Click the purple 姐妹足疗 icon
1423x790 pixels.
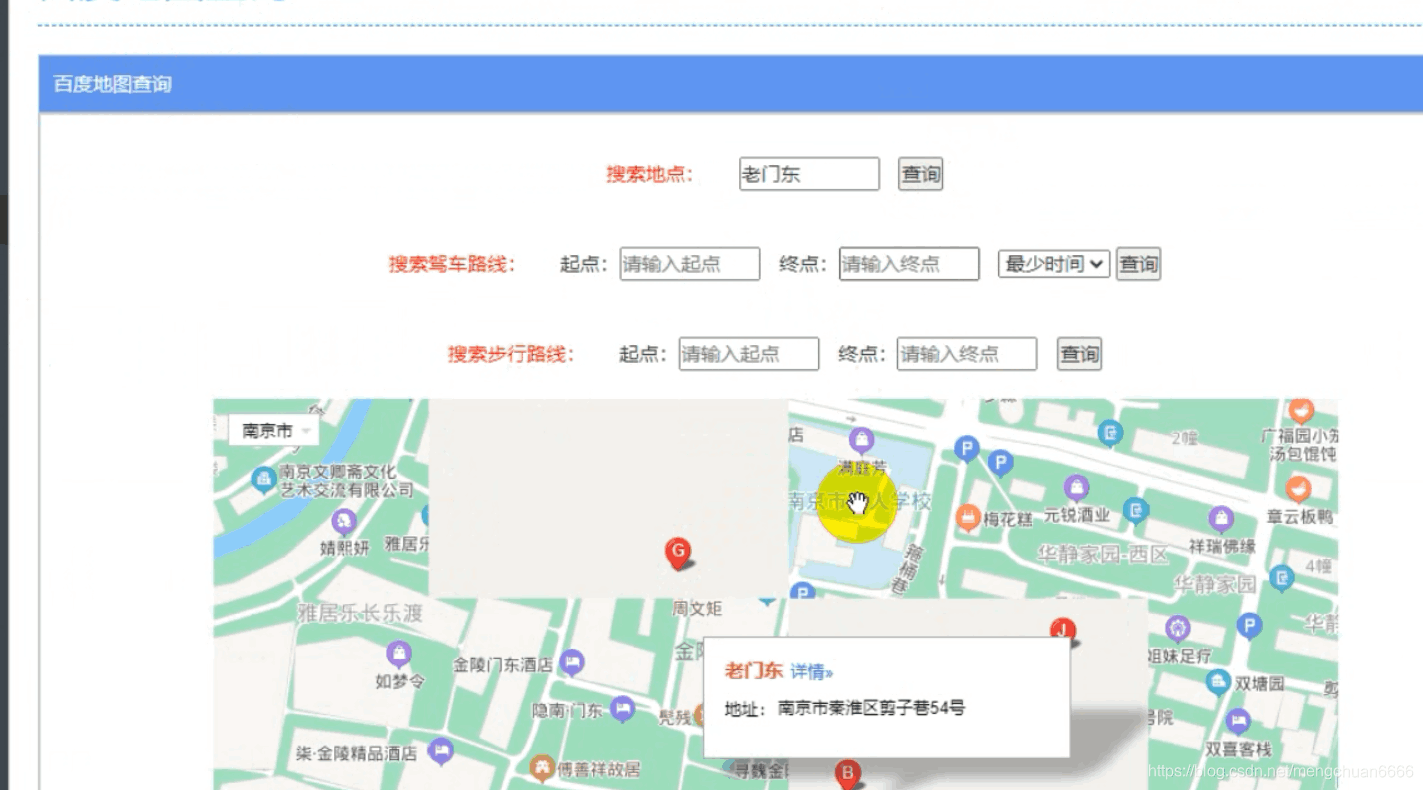tap(1178, 628)
